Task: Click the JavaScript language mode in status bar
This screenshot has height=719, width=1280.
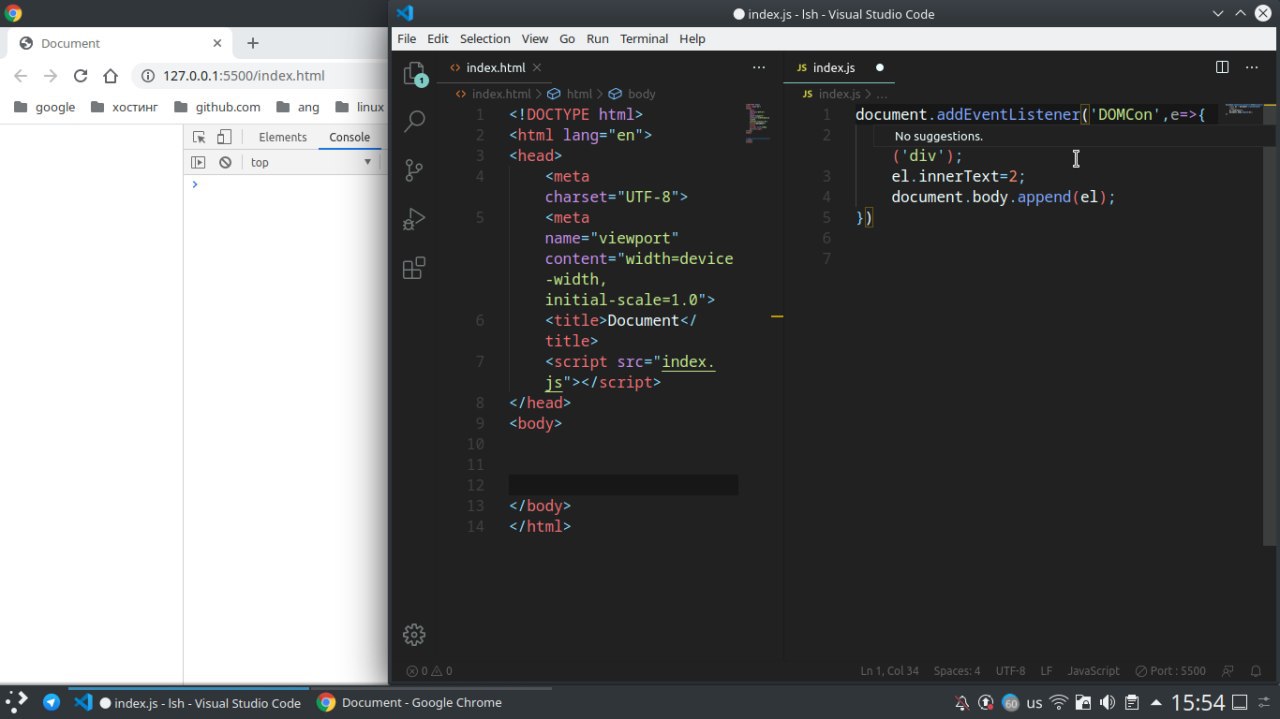Action: tap(1093, 671)
